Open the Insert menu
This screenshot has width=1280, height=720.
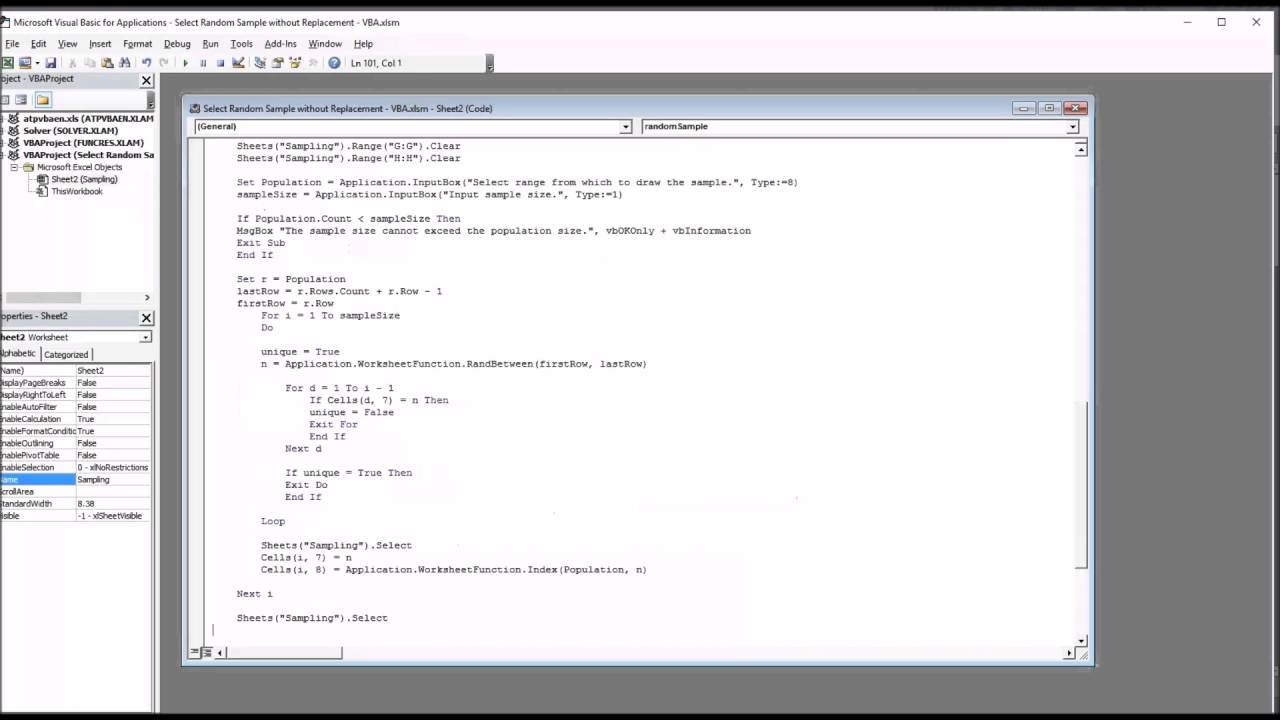point(100,44)
